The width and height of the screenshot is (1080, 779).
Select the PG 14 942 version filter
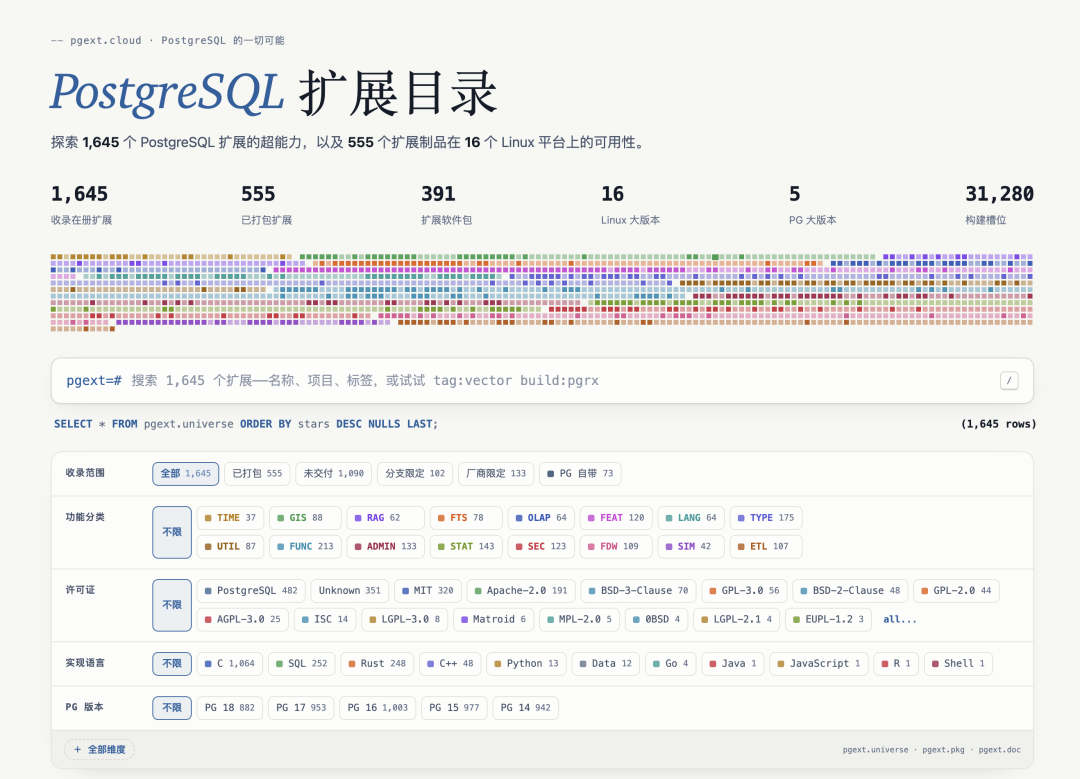[x=526, y=707]
